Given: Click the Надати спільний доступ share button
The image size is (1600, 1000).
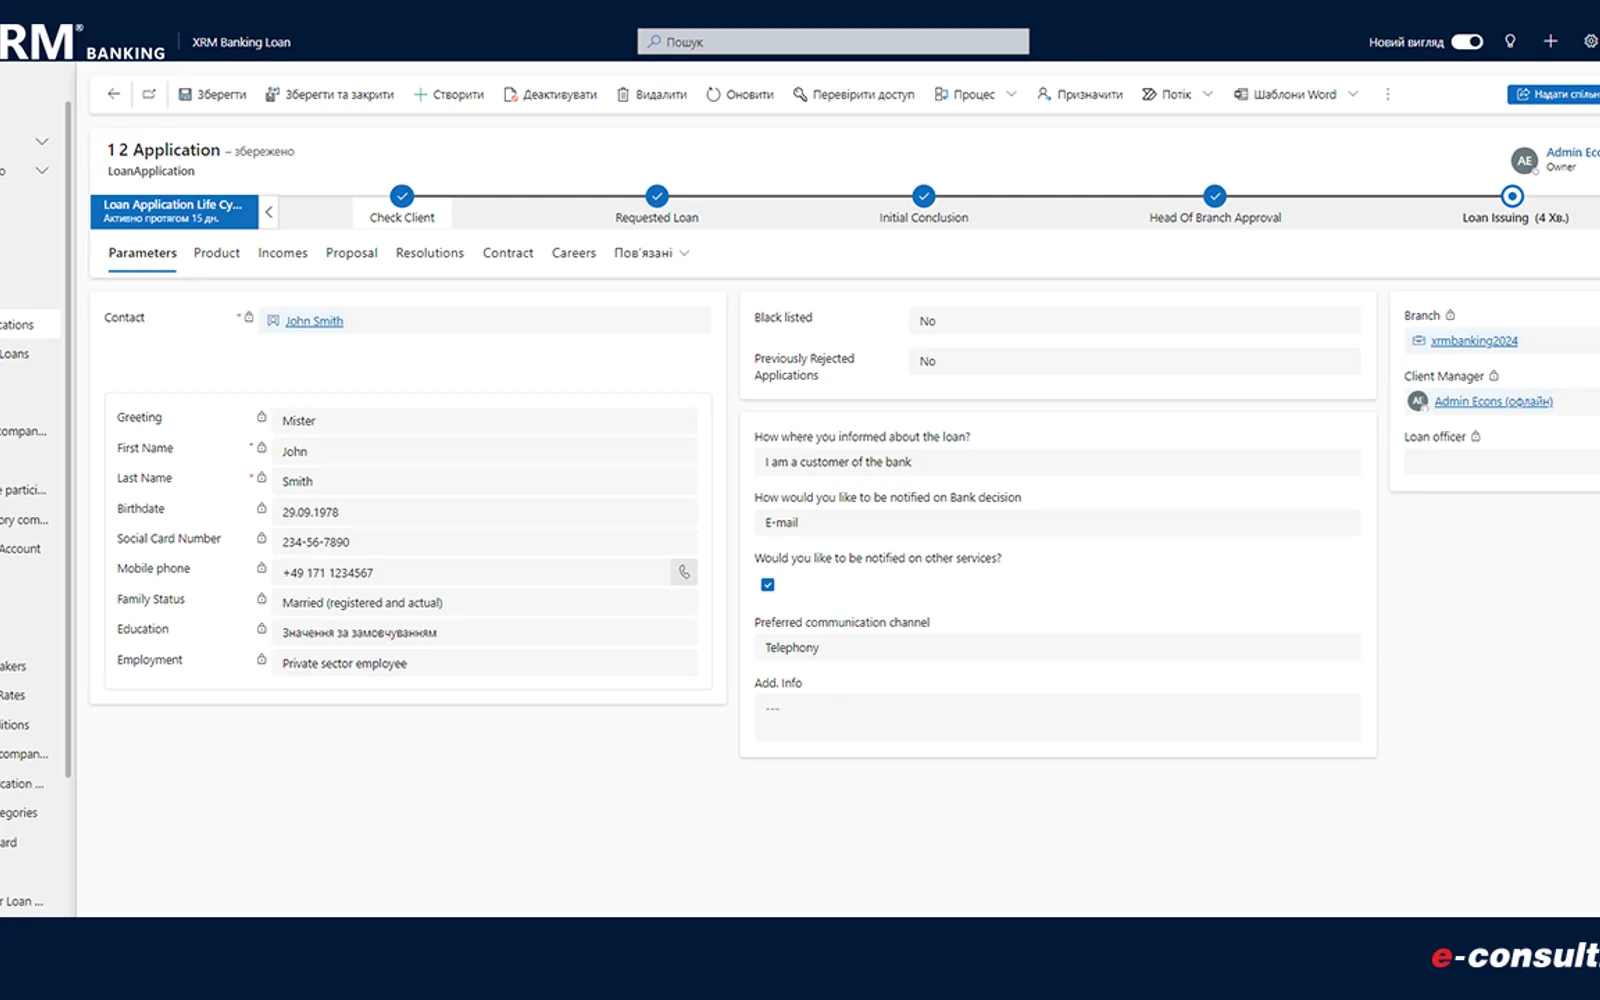Looking at the screenshot, I should point(1554,94).
